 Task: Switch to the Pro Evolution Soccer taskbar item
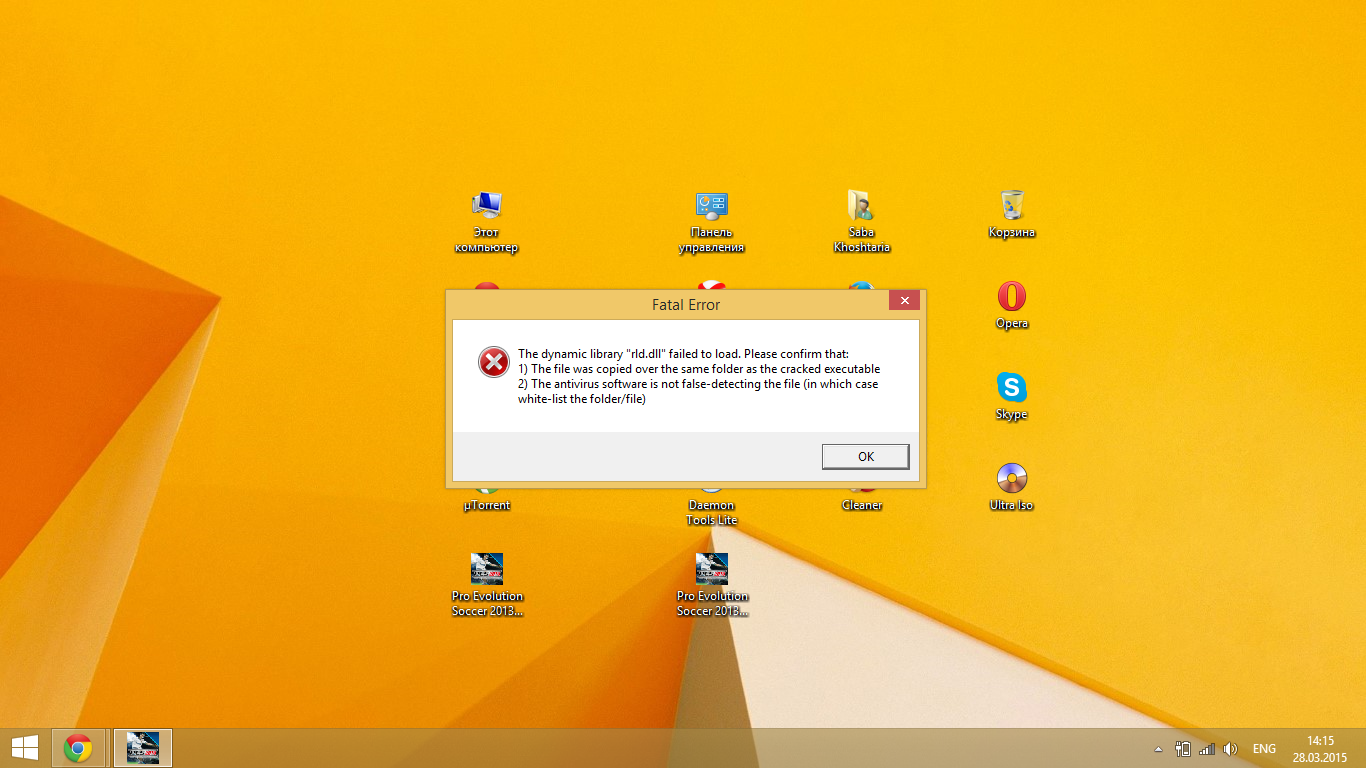[143, 748]
